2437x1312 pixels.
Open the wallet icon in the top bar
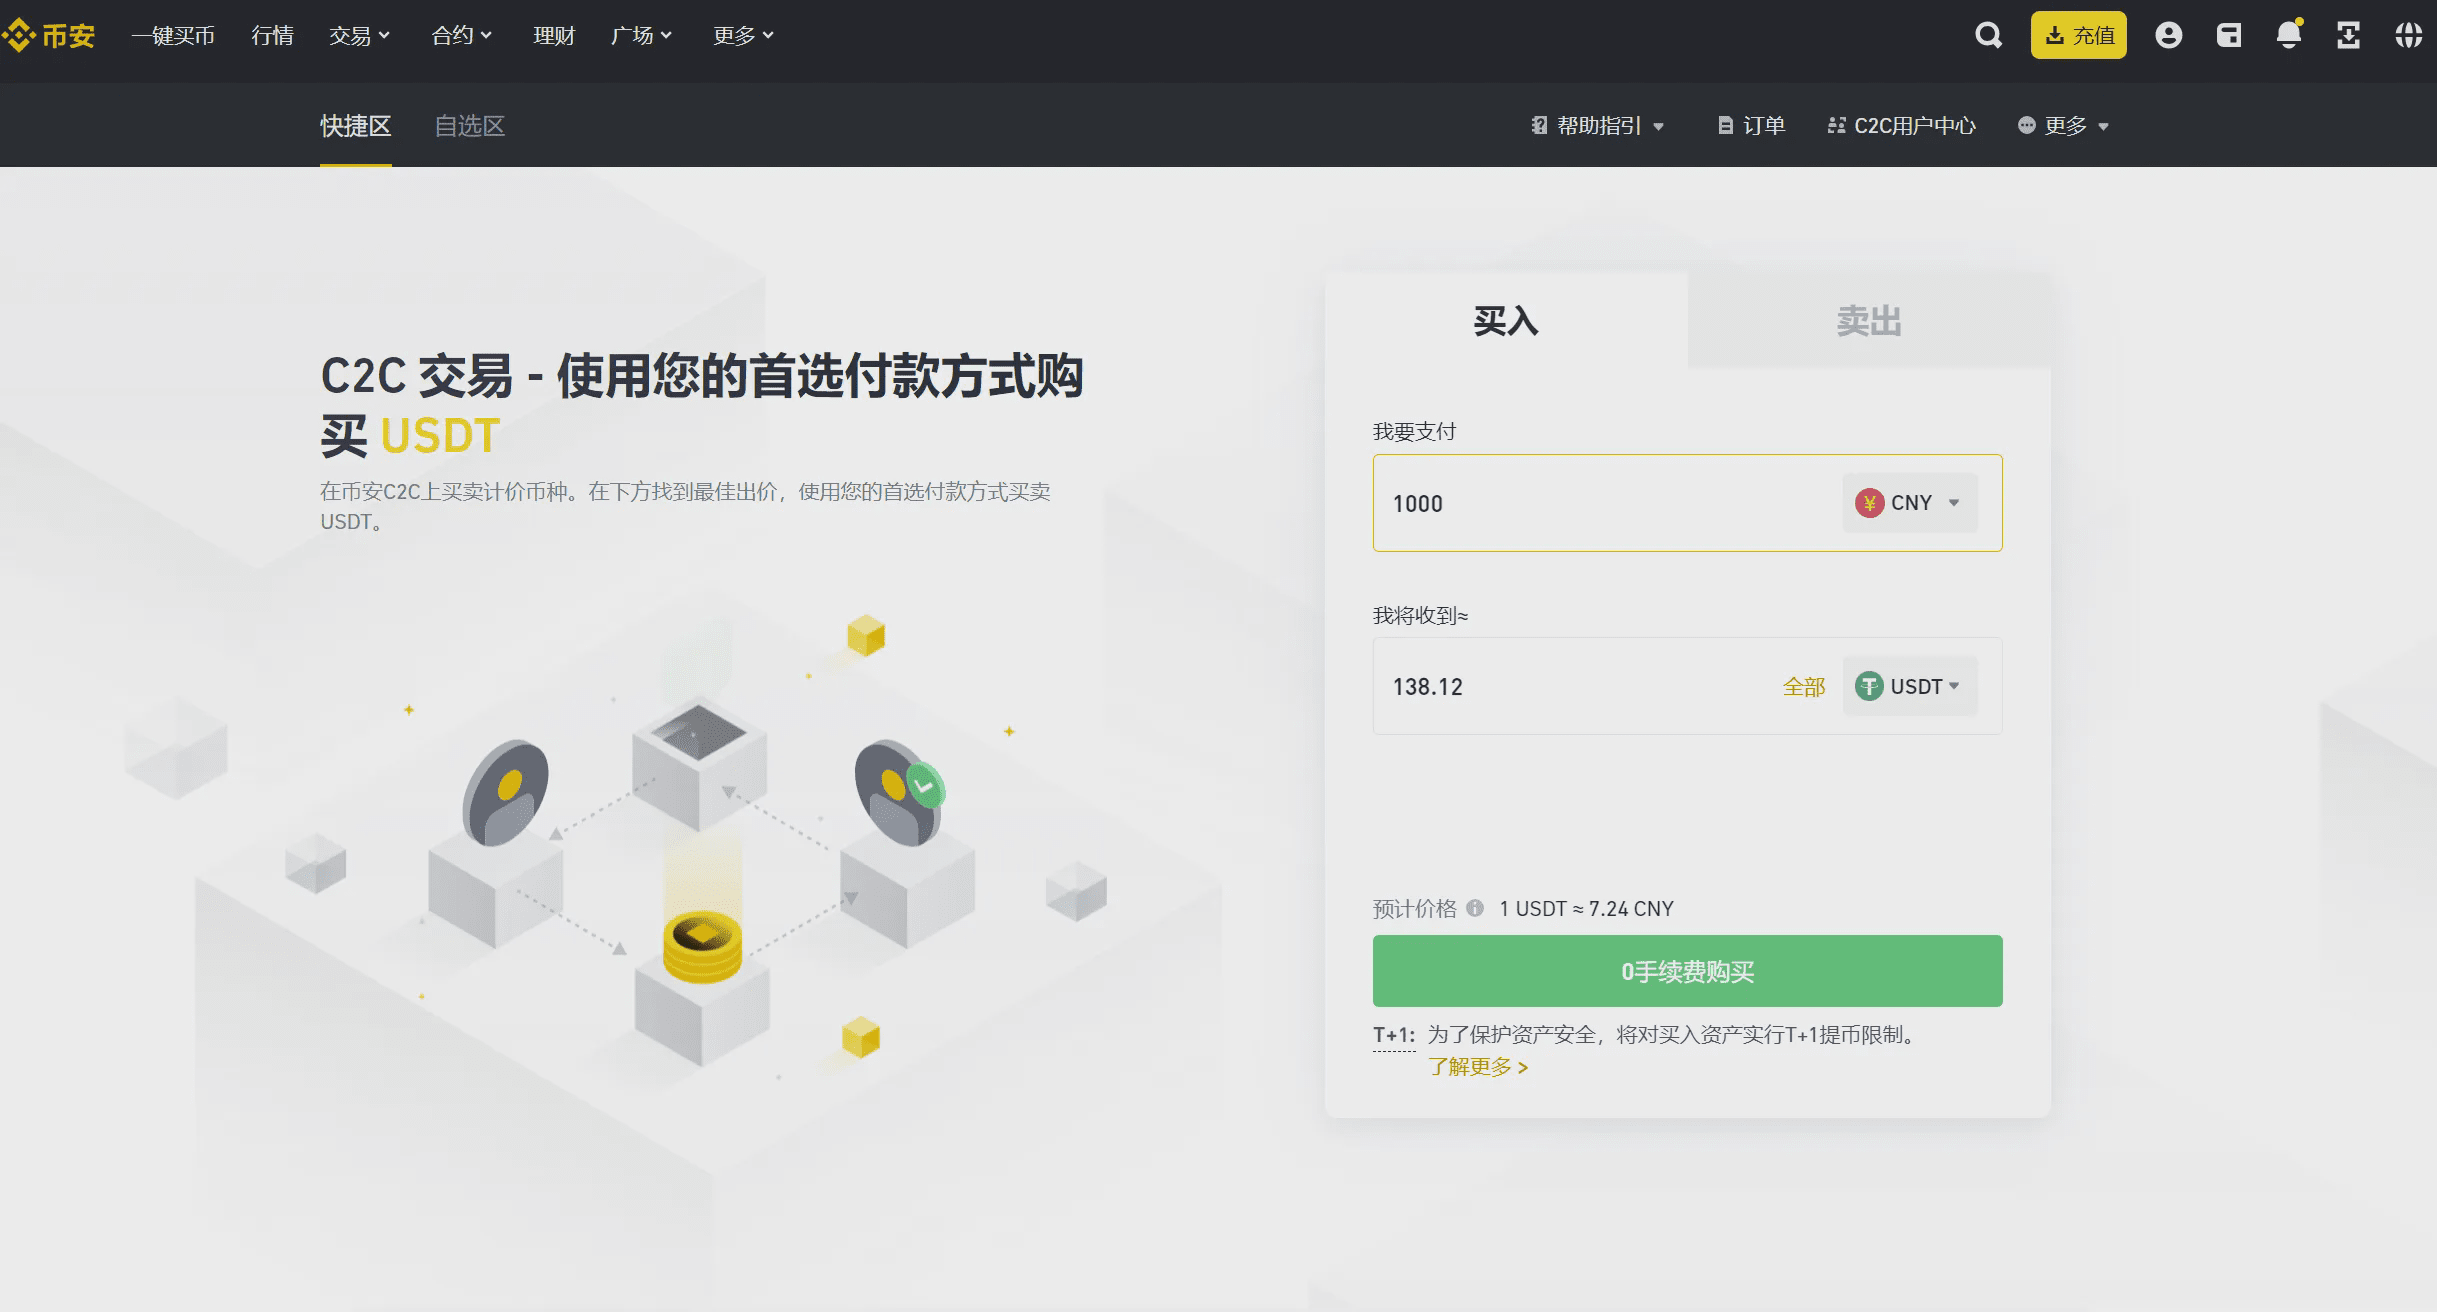point(2229,34)
